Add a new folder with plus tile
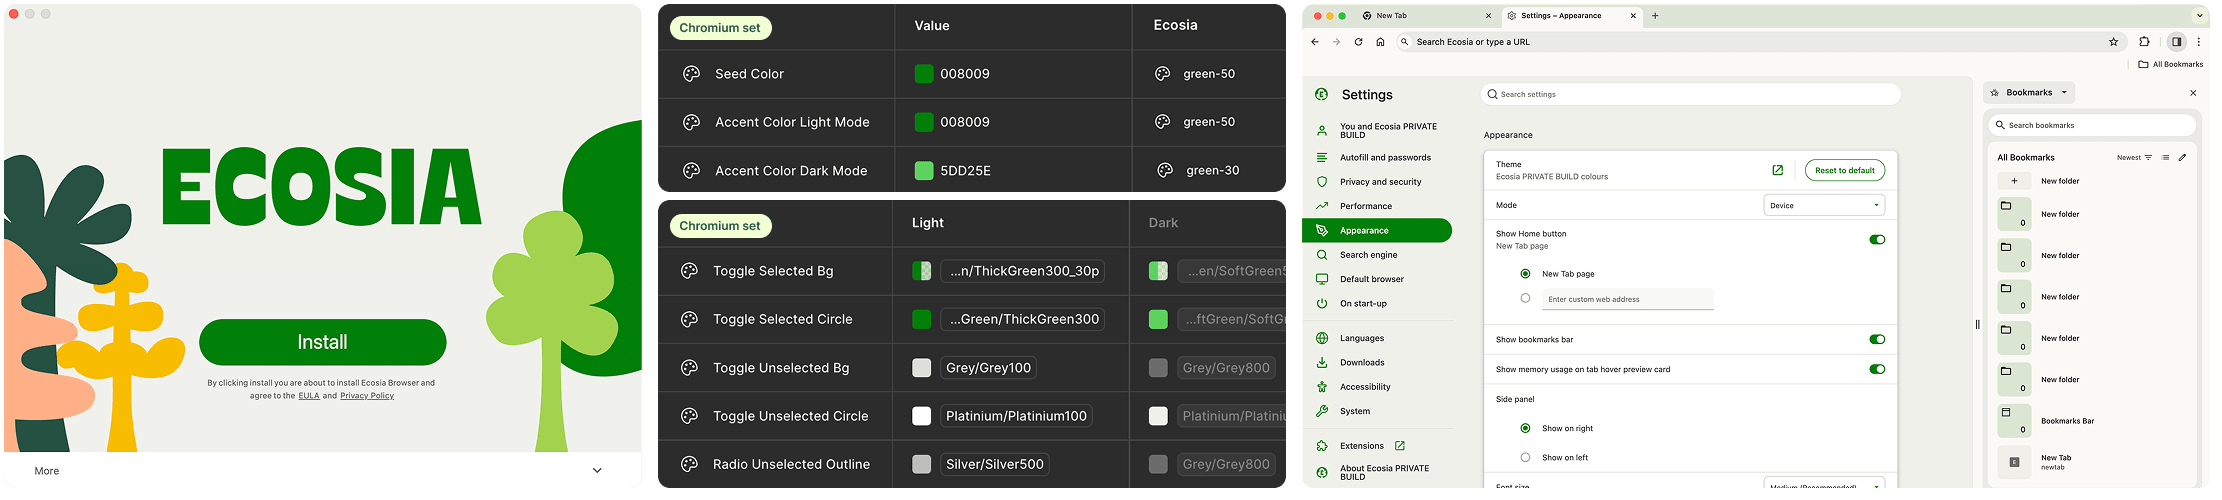This screenshot has width=2222, height=500. point(2014,181)
